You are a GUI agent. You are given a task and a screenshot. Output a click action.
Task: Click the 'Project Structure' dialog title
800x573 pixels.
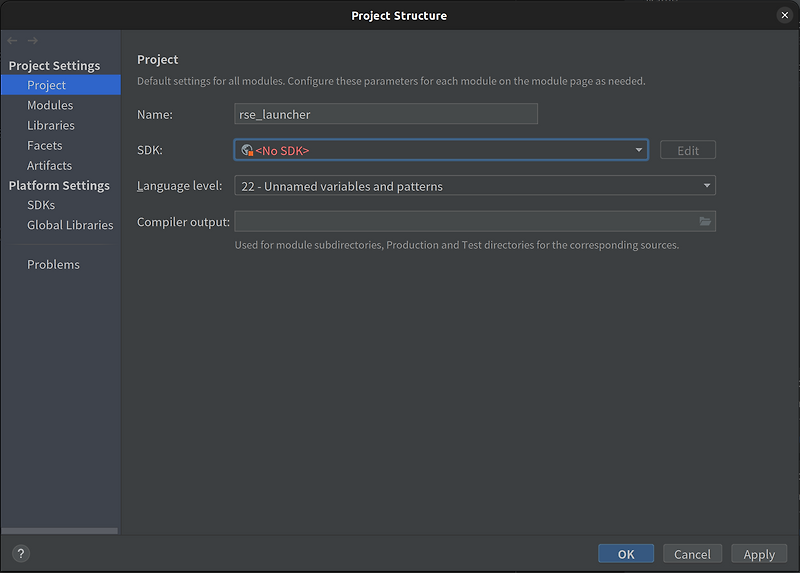[399, 15]
